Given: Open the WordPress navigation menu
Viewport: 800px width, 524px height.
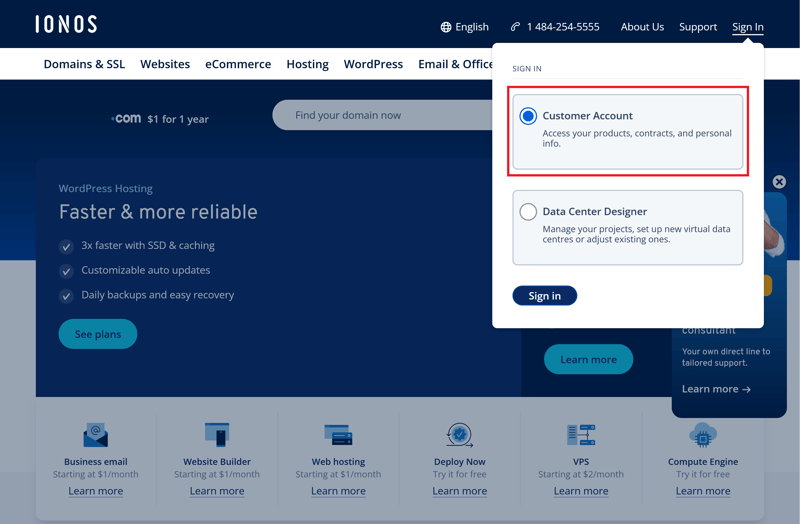Looking at the screenshot, I should [x=373, y=64].
